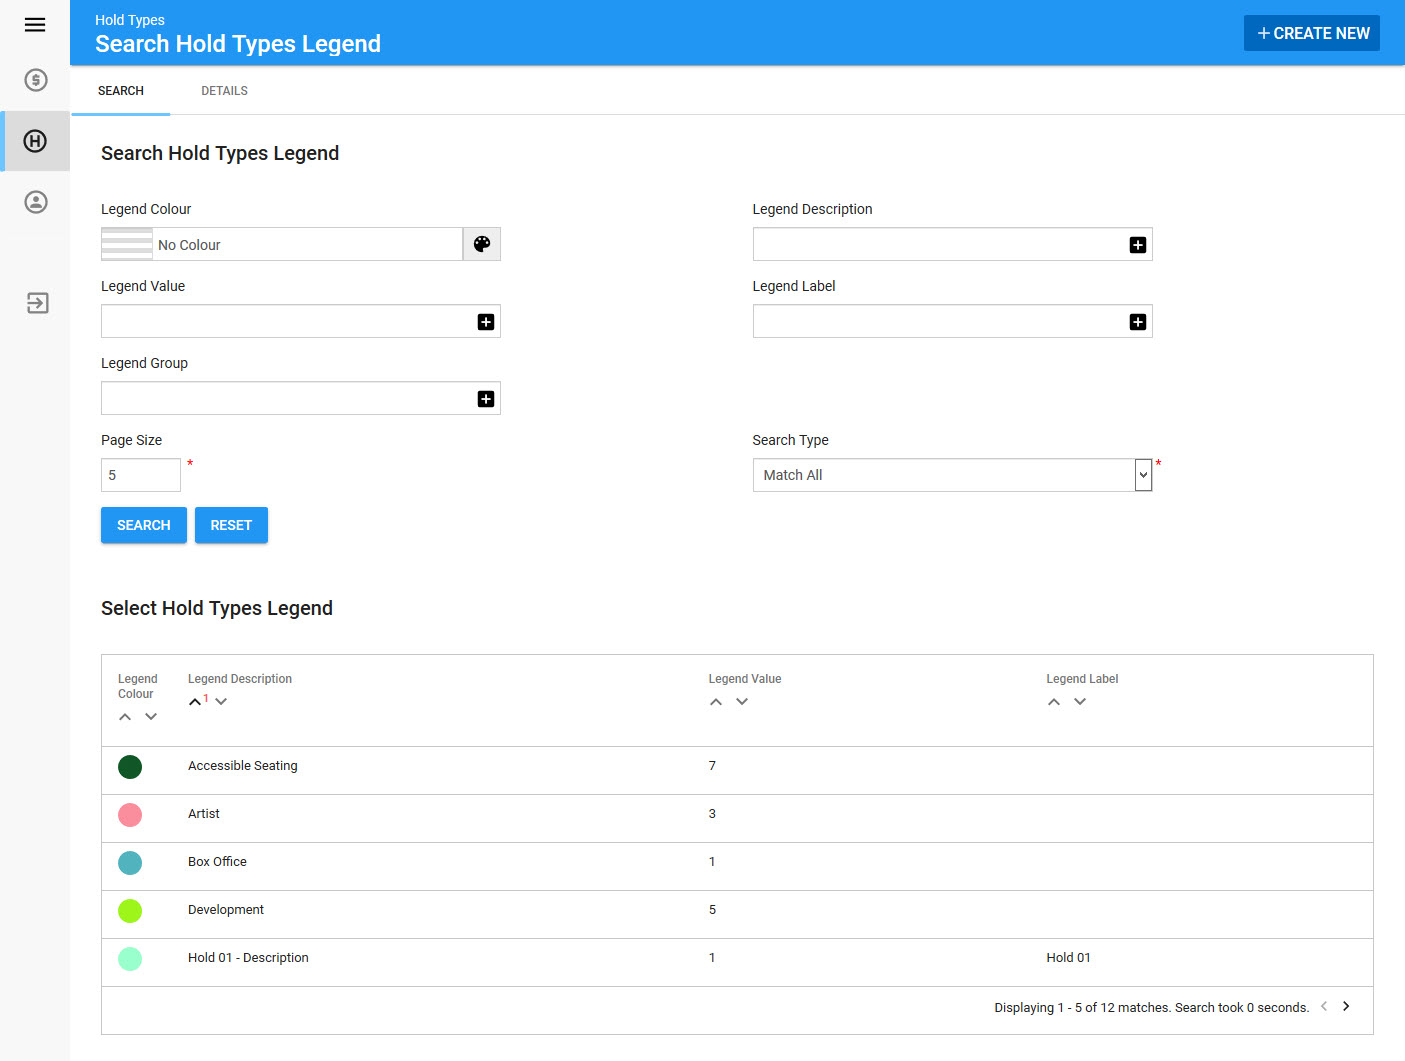
Task: Click Legend Value 3 cell
Action: (x=712, y=814)
